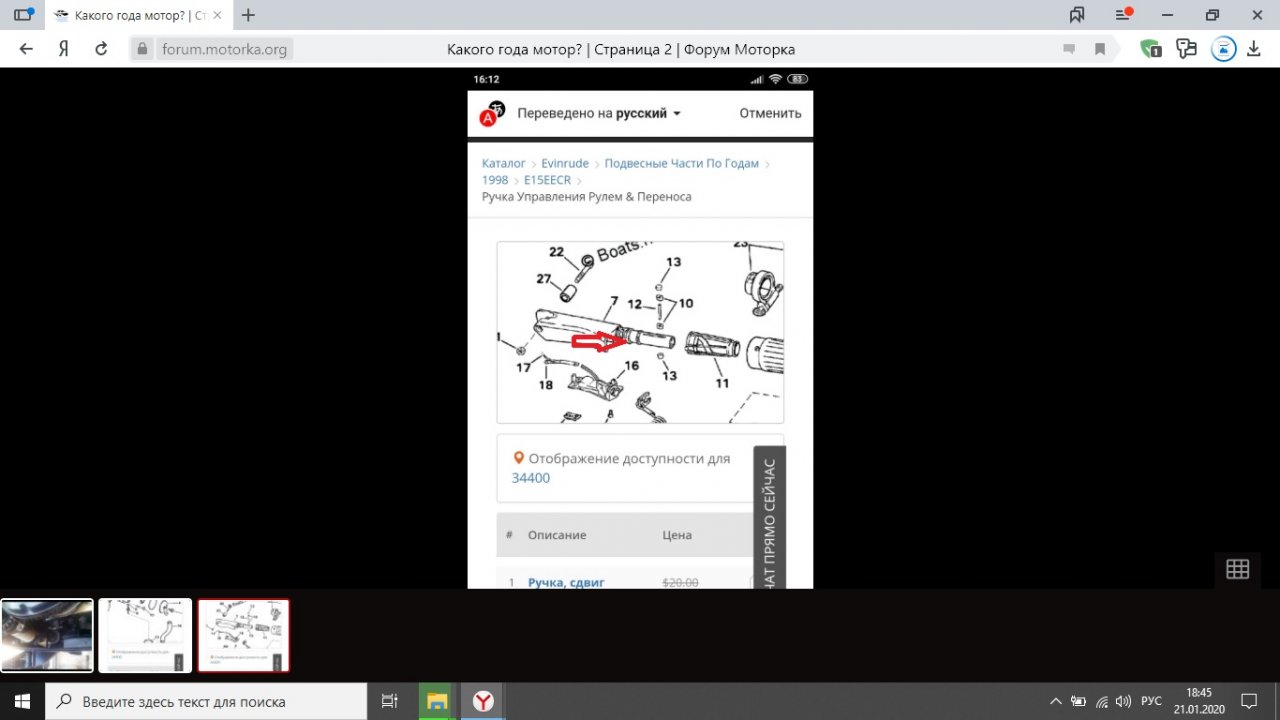Expand hidden system tray icons

[1055, 701]
